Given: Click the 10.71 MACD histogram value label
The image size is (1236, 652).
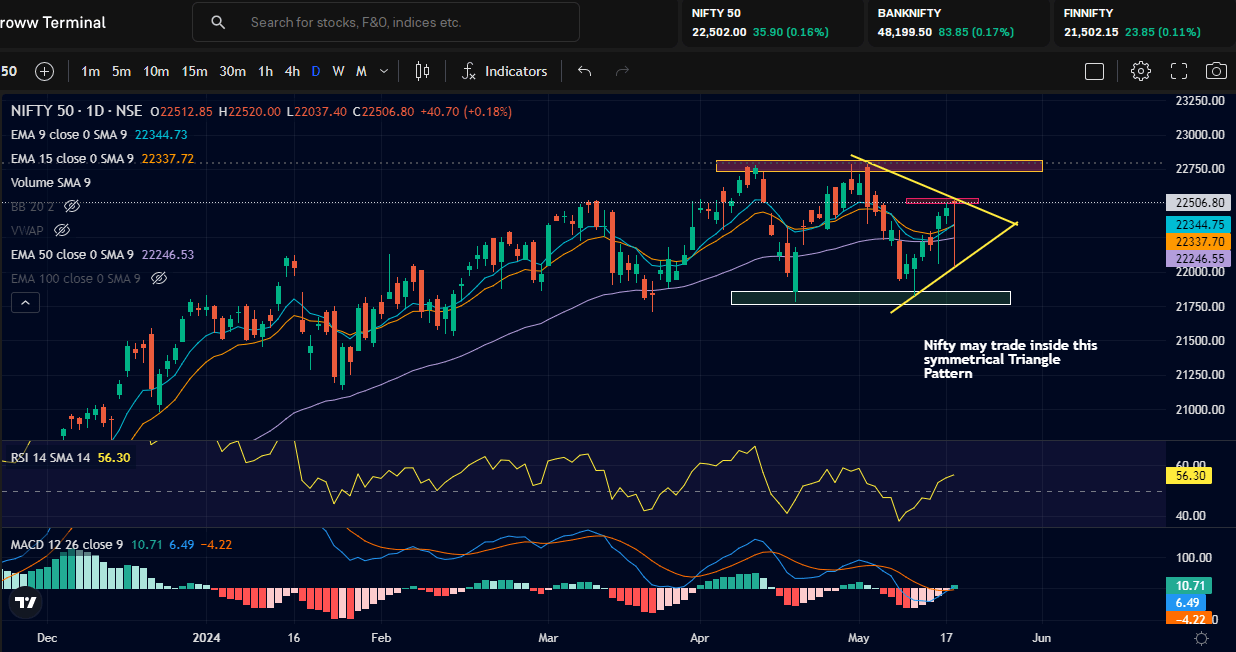Looking at the screenshot, I should pyautogui.click(x=1189, y=585).
